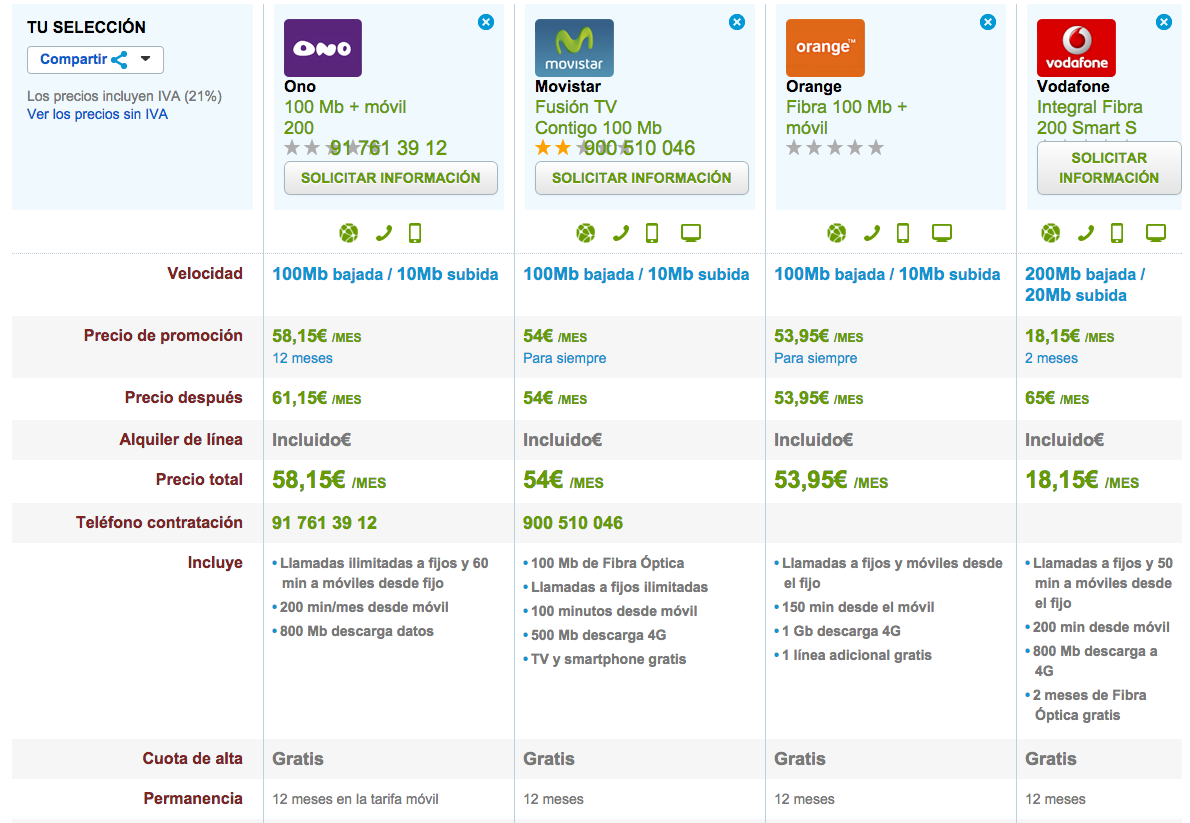Click the Orange landline phone icon
The image size is (1190, 823).
[872, 233]
